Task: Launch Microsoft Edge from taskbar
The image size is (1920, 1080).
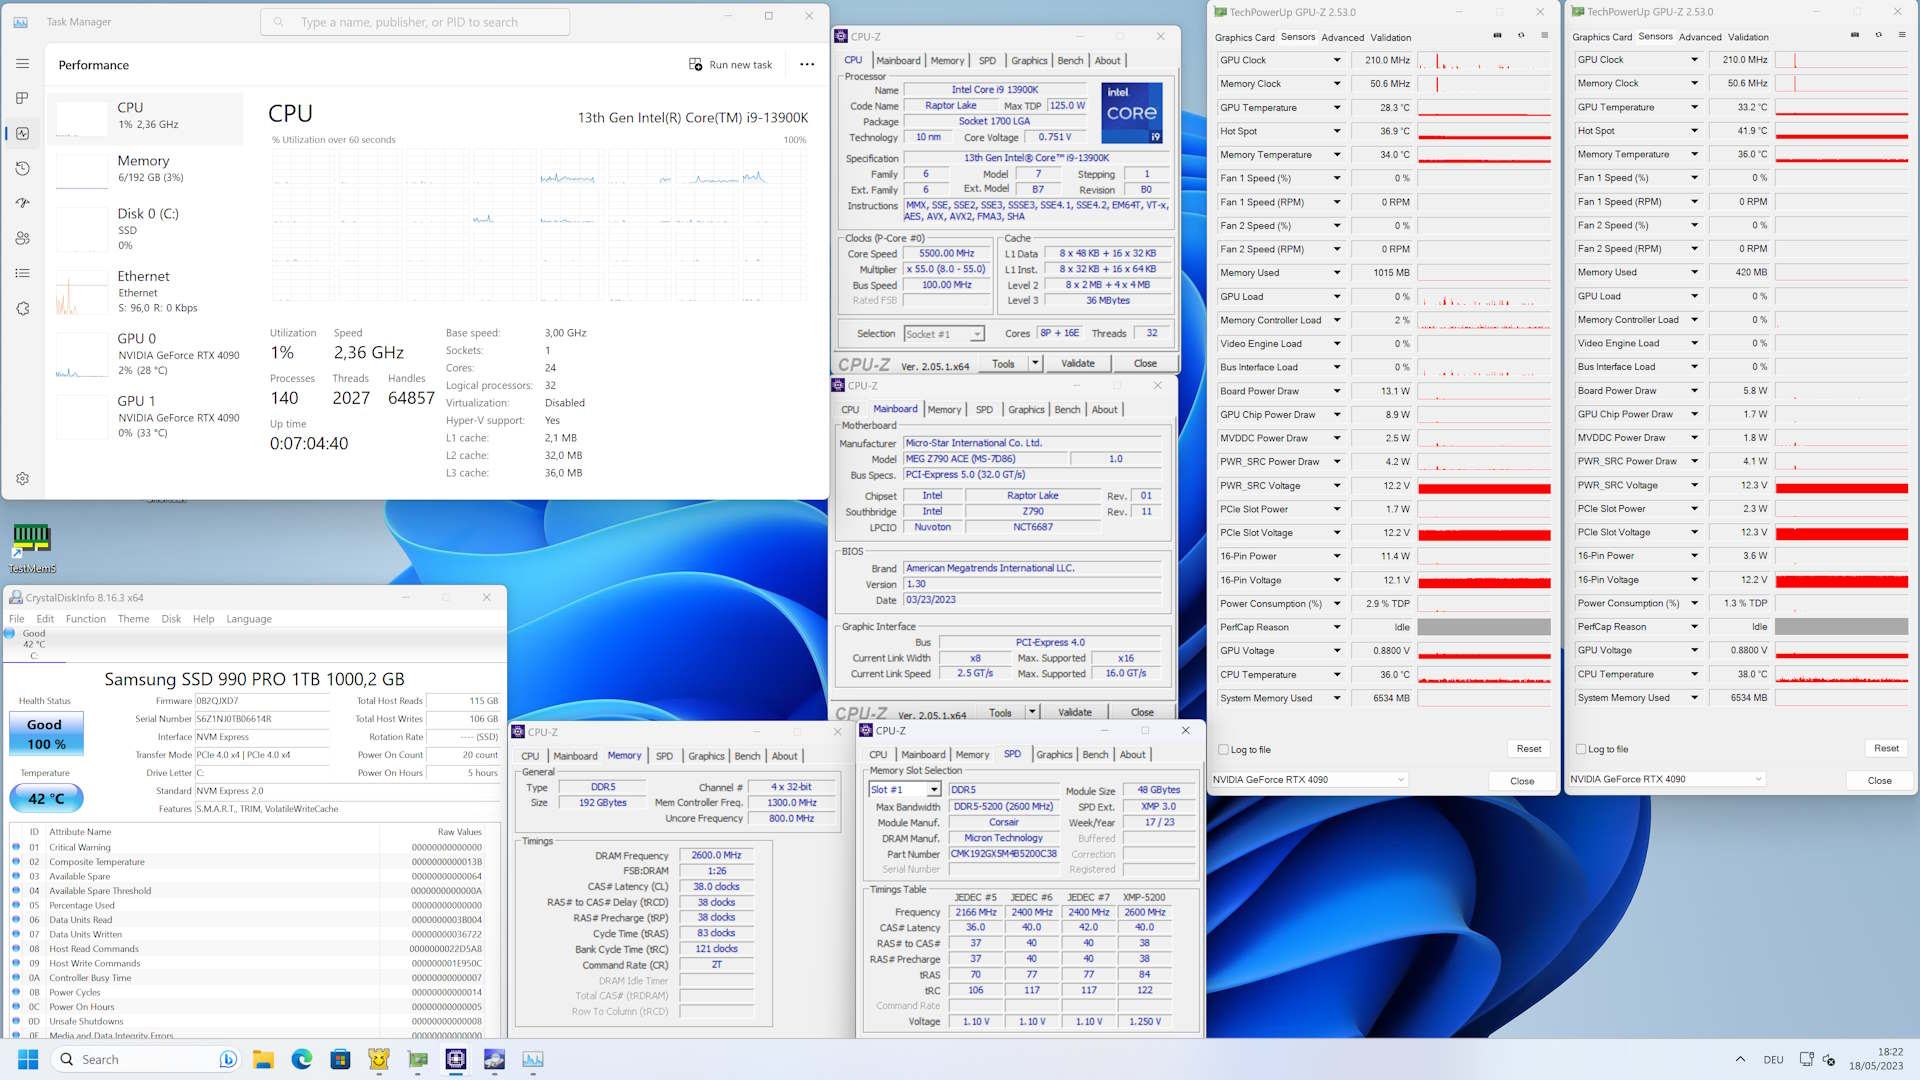Action: point(302,1059)
